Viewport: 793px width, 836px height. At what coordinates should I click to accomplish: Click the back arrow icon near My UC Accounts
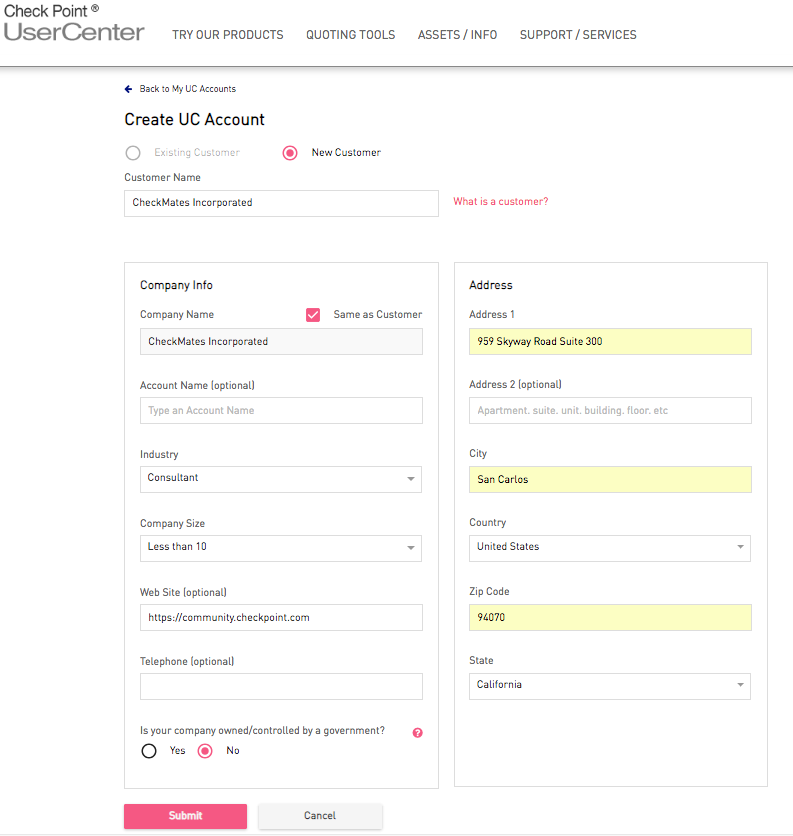click(x=128, y=89)
